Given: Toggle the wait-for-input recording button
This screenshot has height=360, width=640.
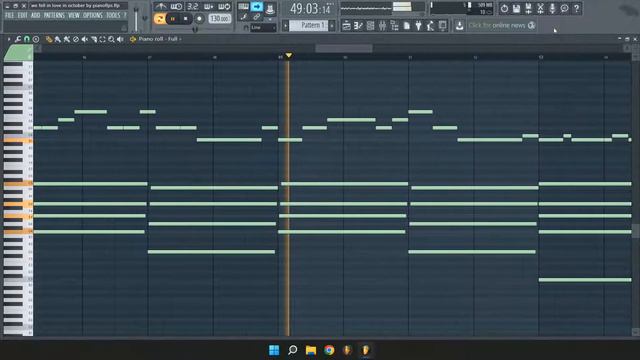Looking at the screenshot, I should pyautogui.click(x=176, y=7).
